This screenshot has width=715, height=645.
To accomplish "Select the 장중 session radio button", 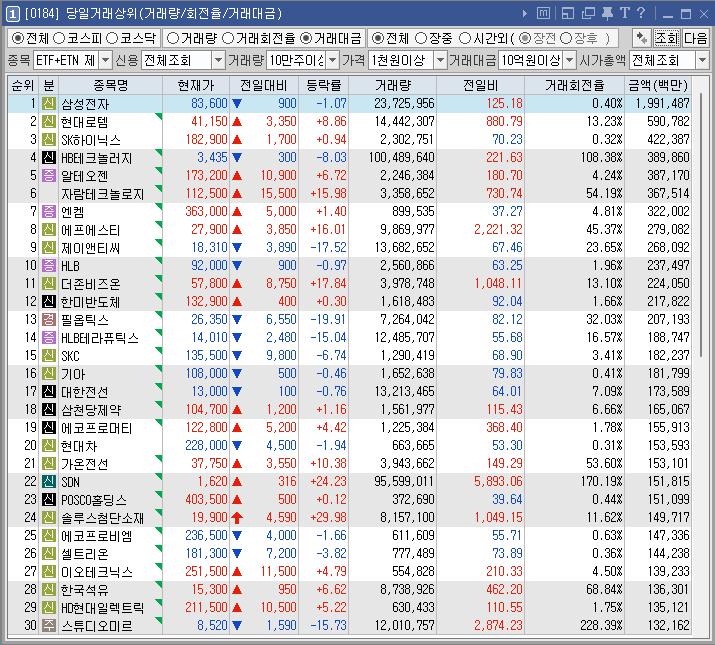I will [421, 38].
